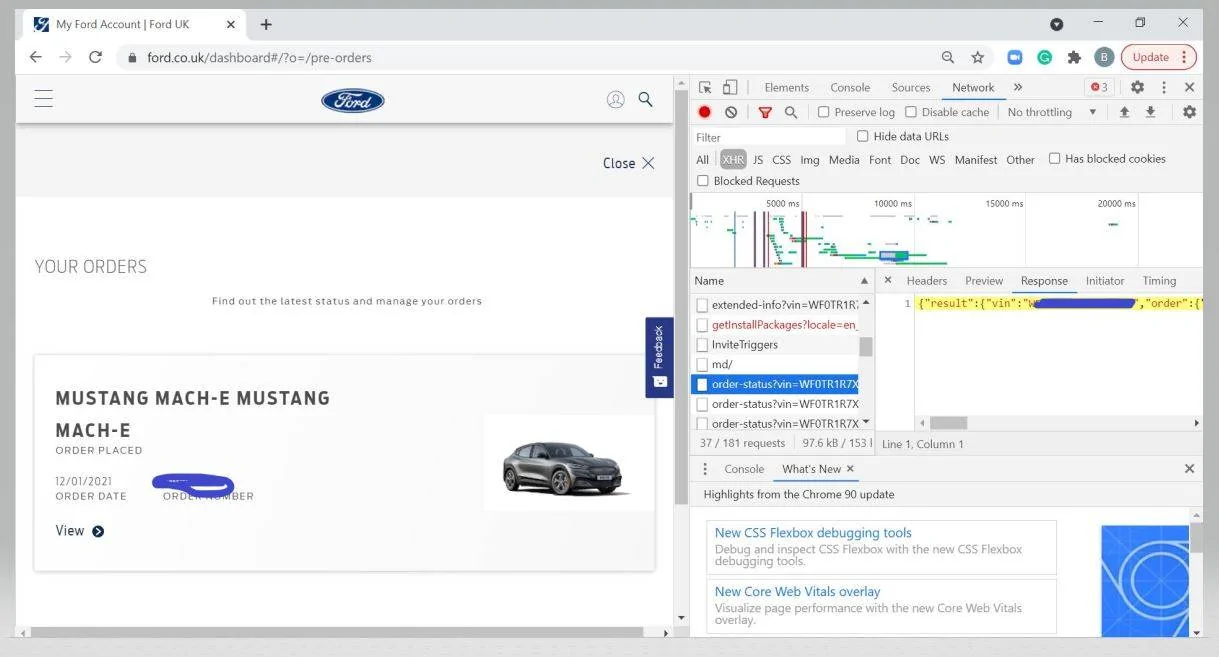
Task: Switch to the Console panel tab
Action: tap(850, 88)
